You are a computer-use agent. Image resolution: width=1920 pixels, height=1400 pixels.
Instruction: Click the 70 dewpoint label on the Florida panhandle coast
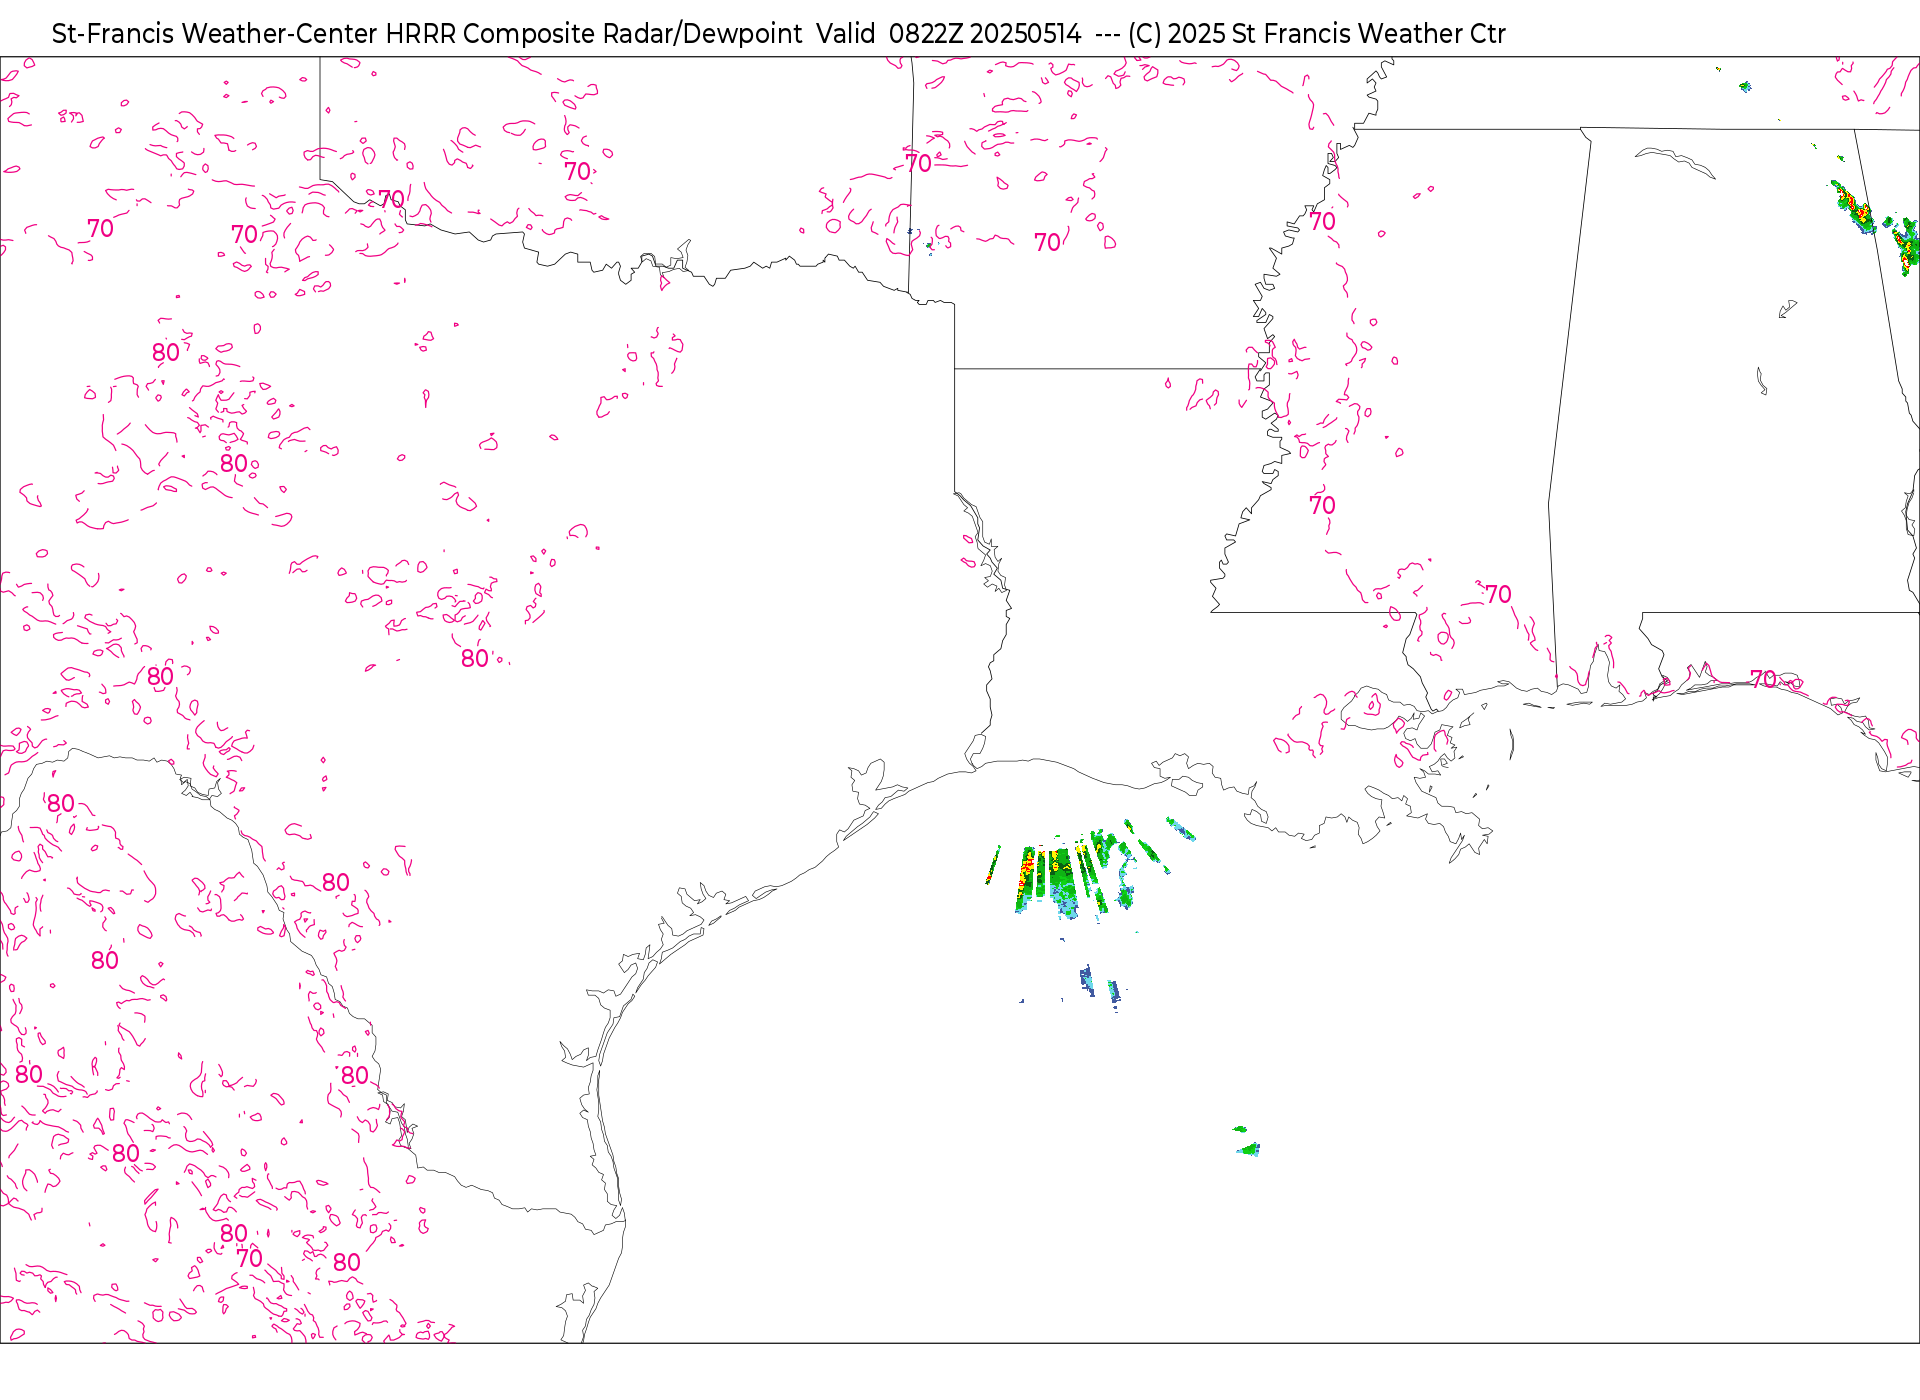[x=1763, y=680]
